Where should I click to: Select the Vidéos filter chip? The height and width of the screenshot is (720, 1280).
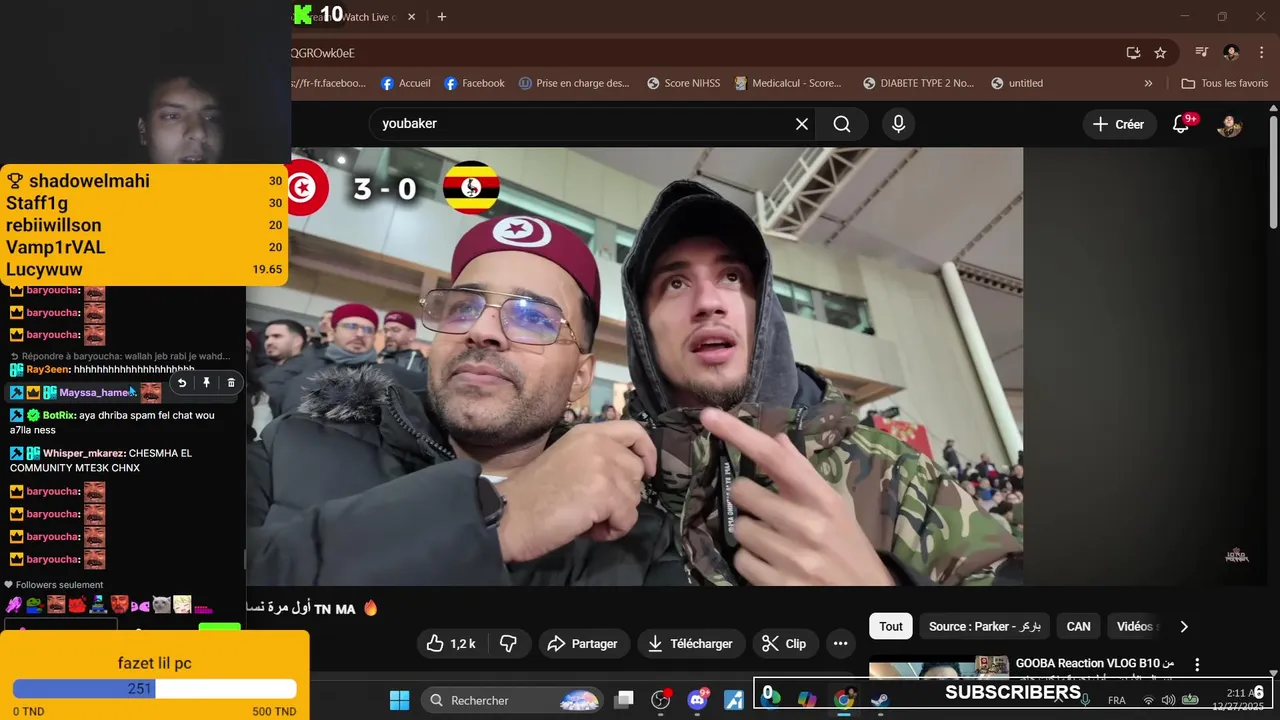(1134, 627)
